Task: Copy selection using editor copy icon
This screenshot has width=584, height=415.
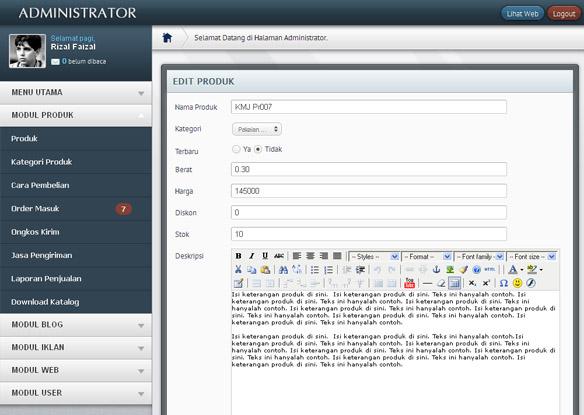Action: pyautogui.click(x=252, y=269)
